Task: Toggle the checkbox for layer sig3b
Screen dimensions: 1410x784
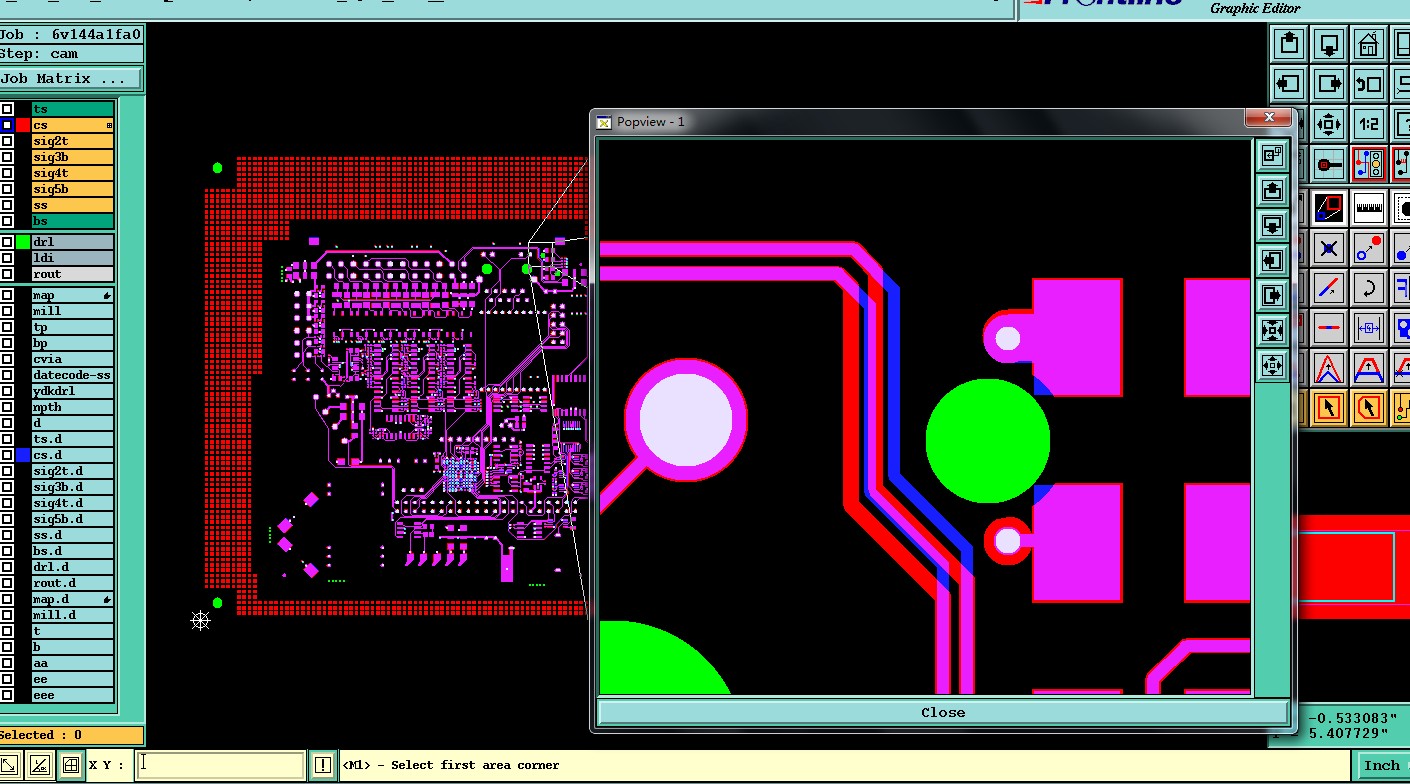Action: 7,157
